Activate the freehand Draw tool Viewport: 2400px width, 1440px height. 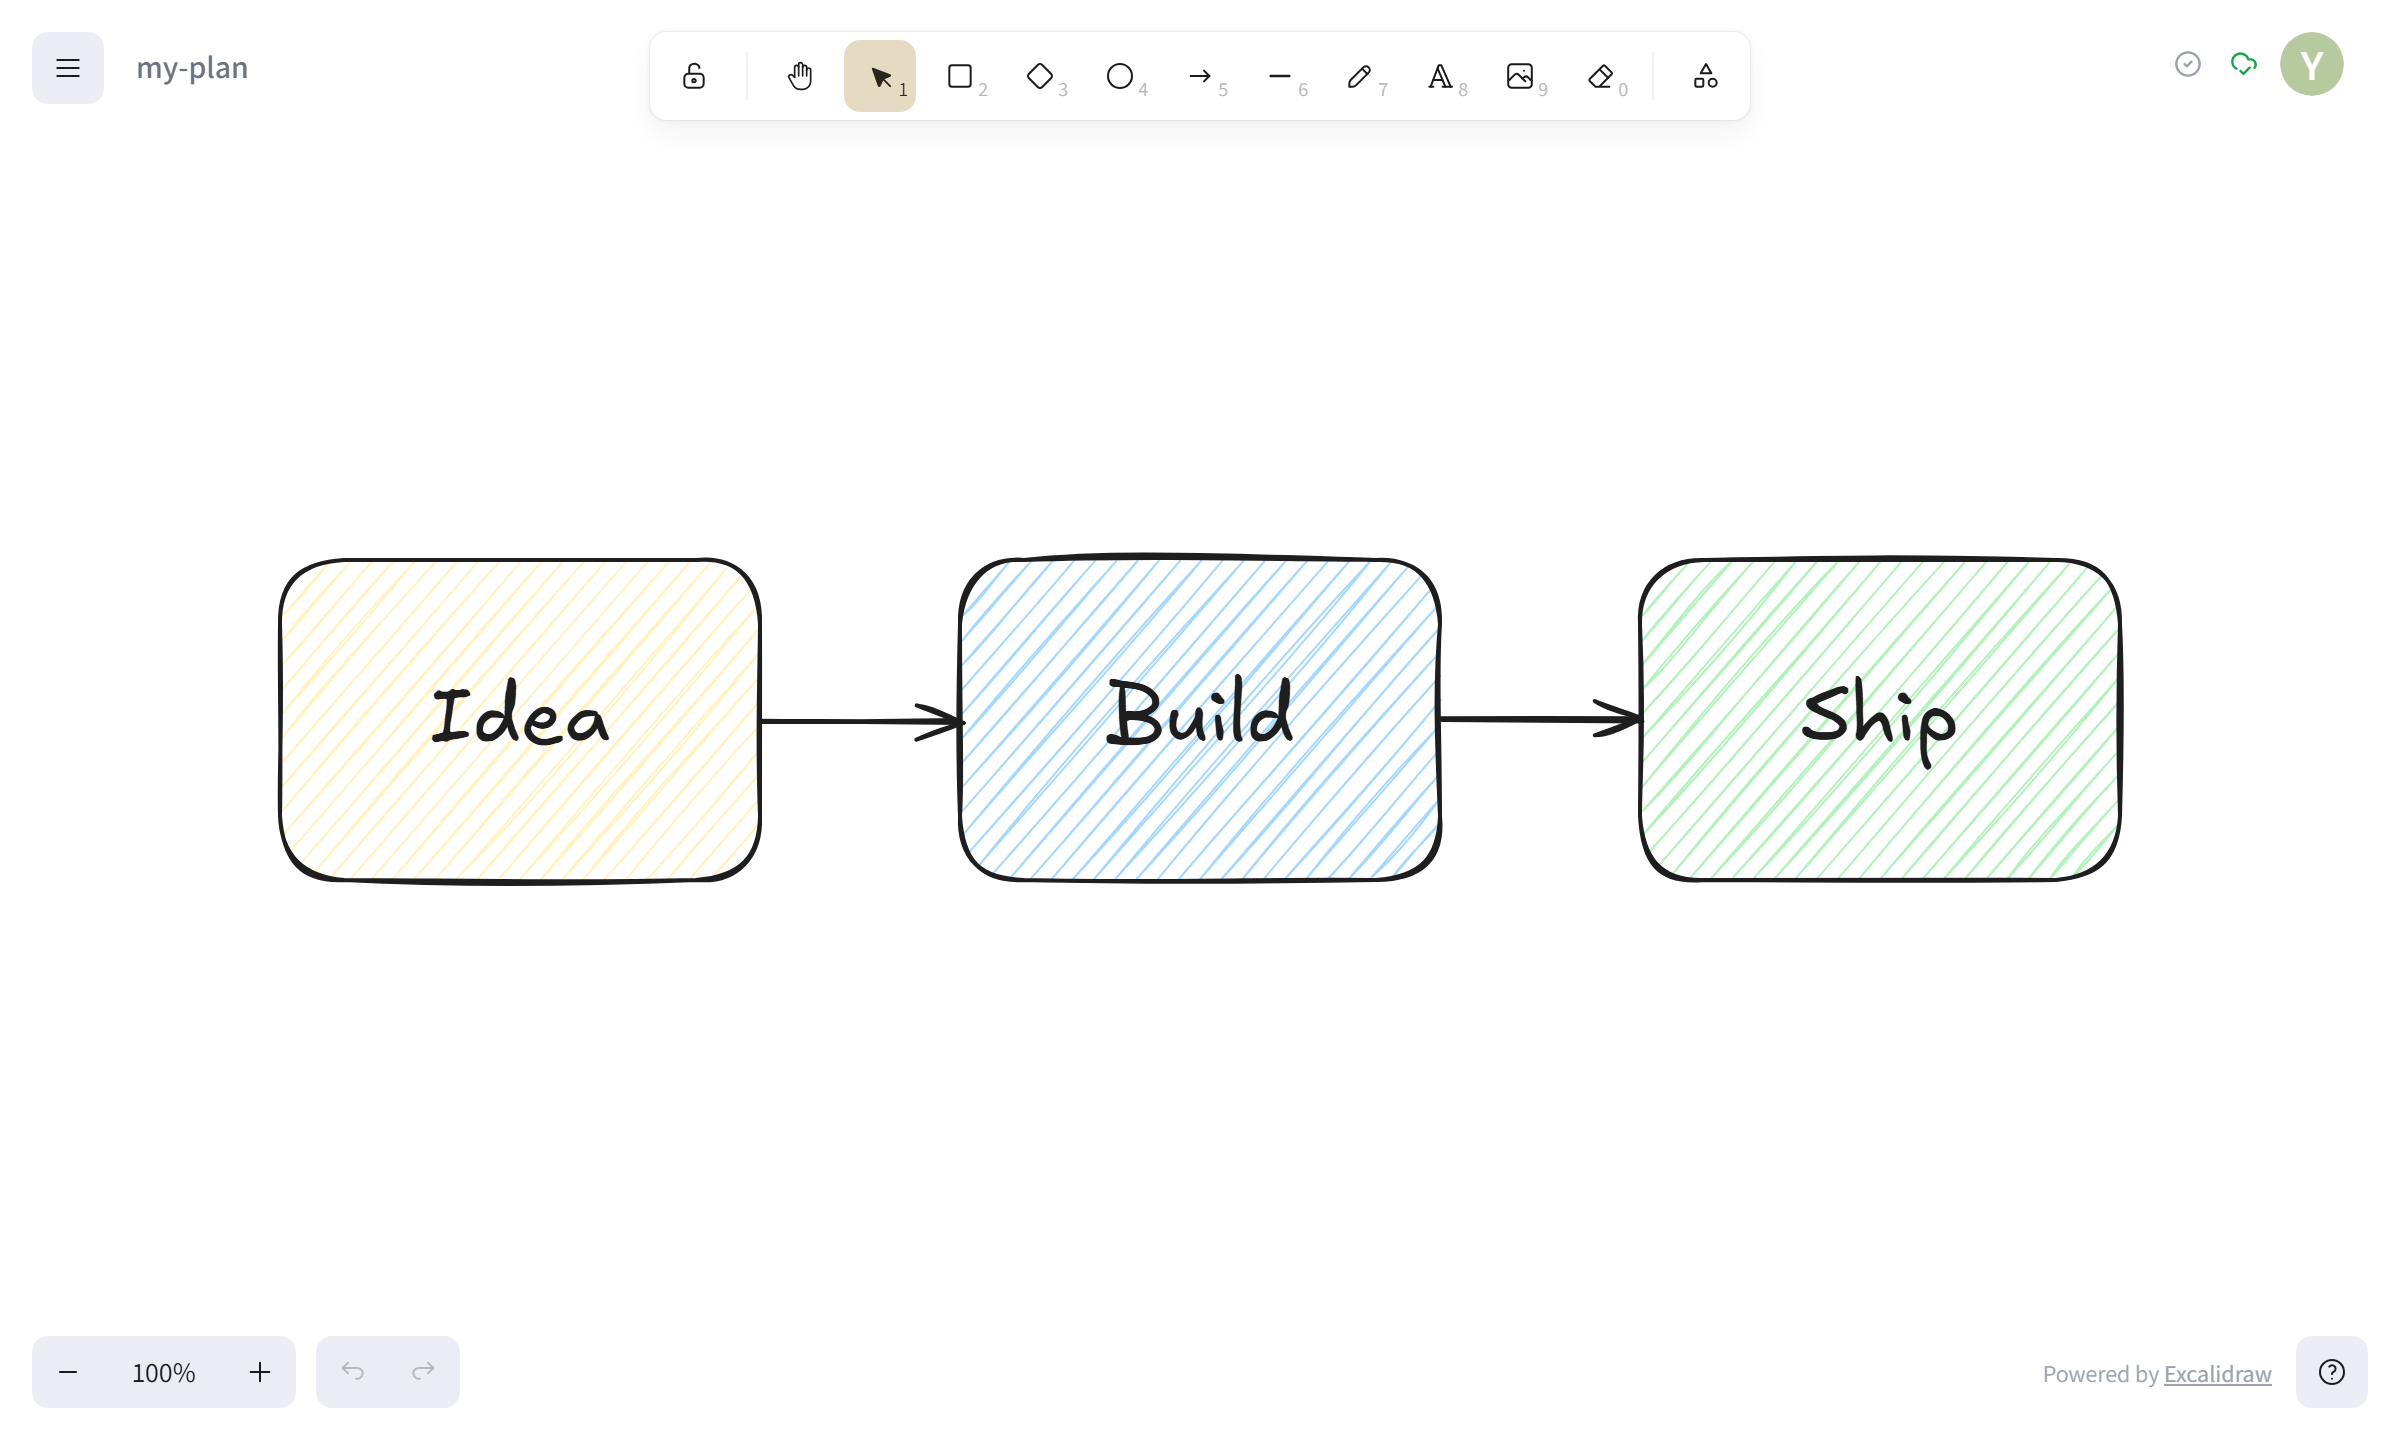pos(1360,75)
